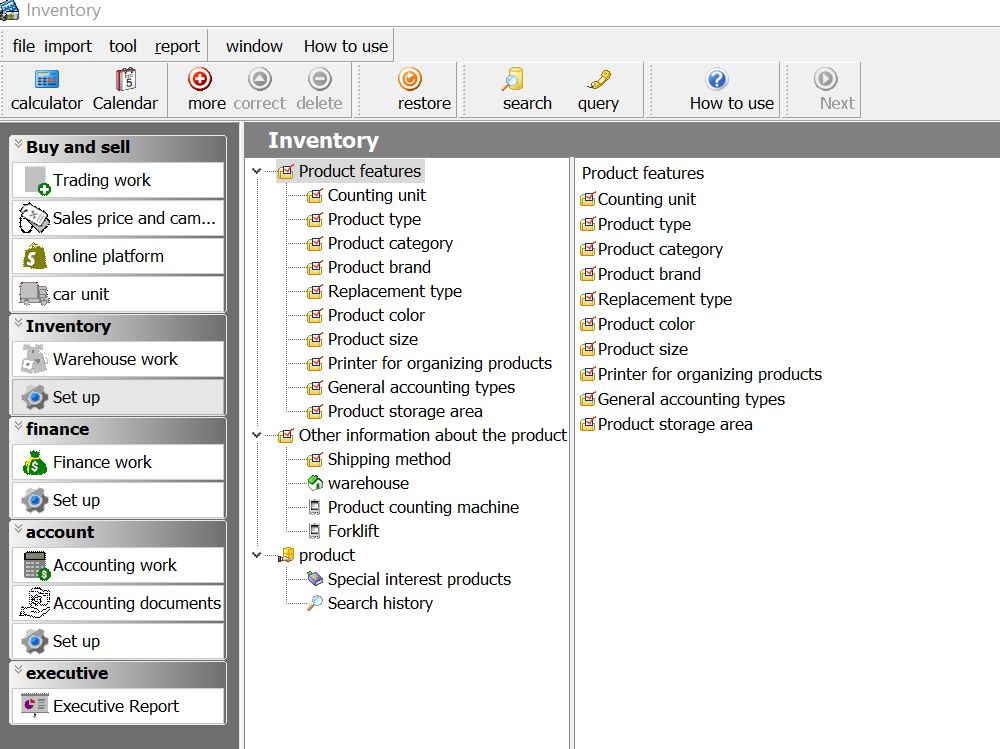Open the Calendar from the toolbar

(x=125, y=80)
